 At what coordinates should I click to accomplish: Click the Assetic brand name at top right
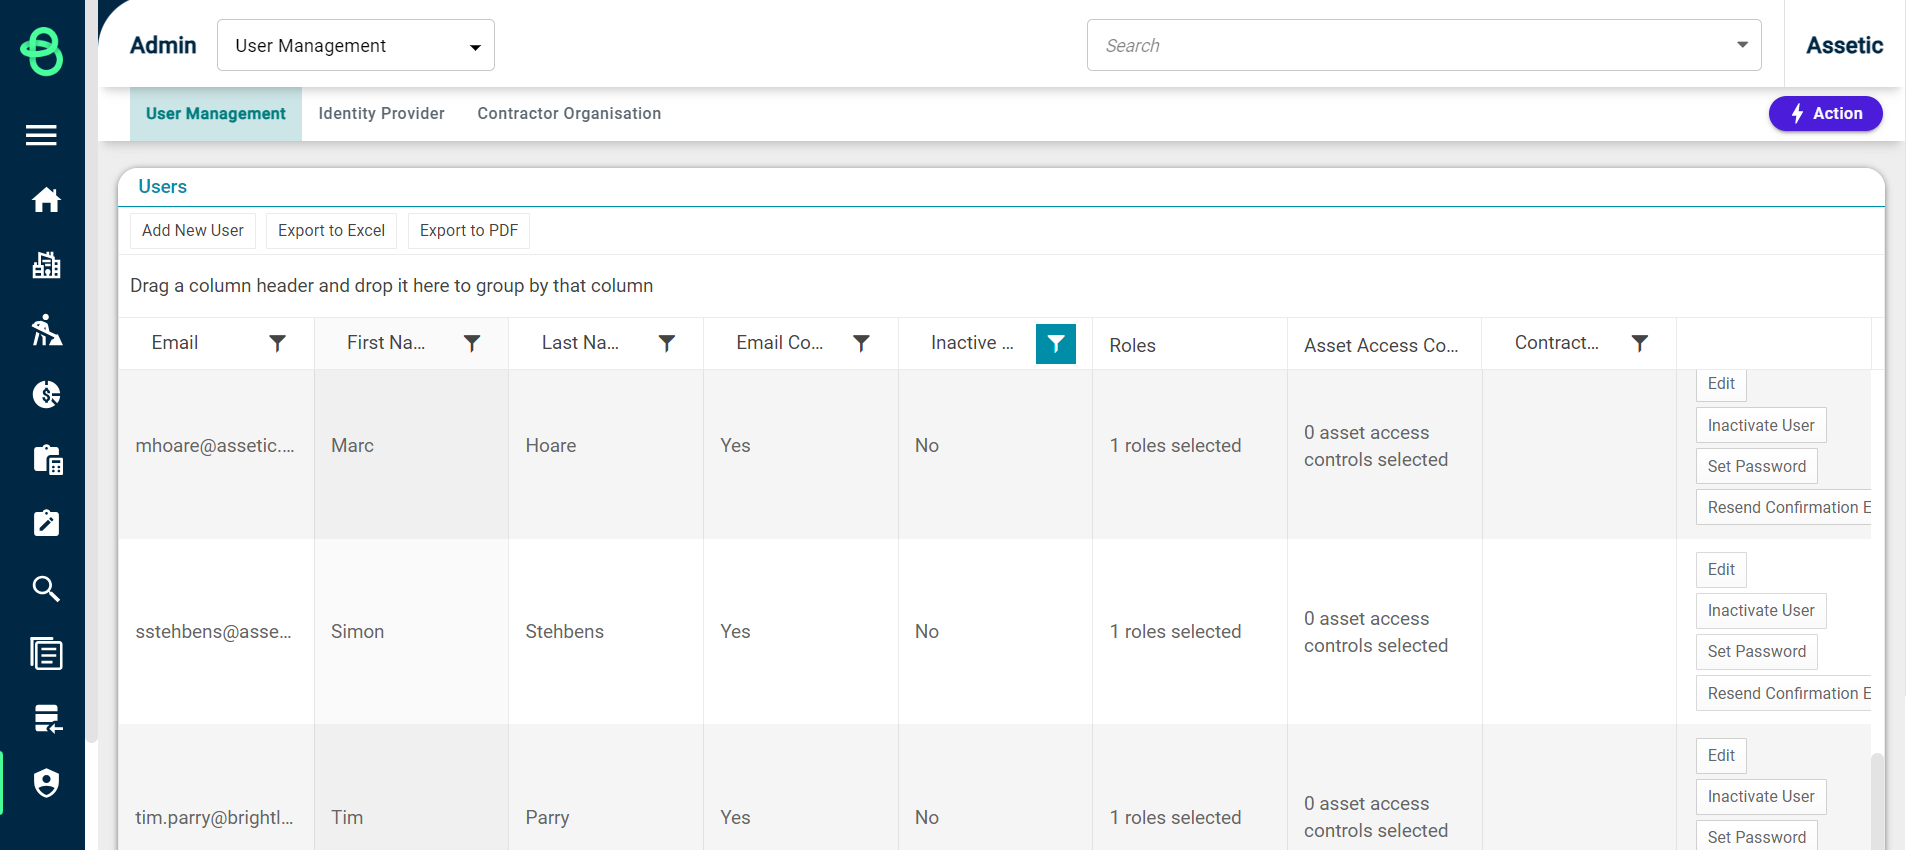(x=1844, y=45)
